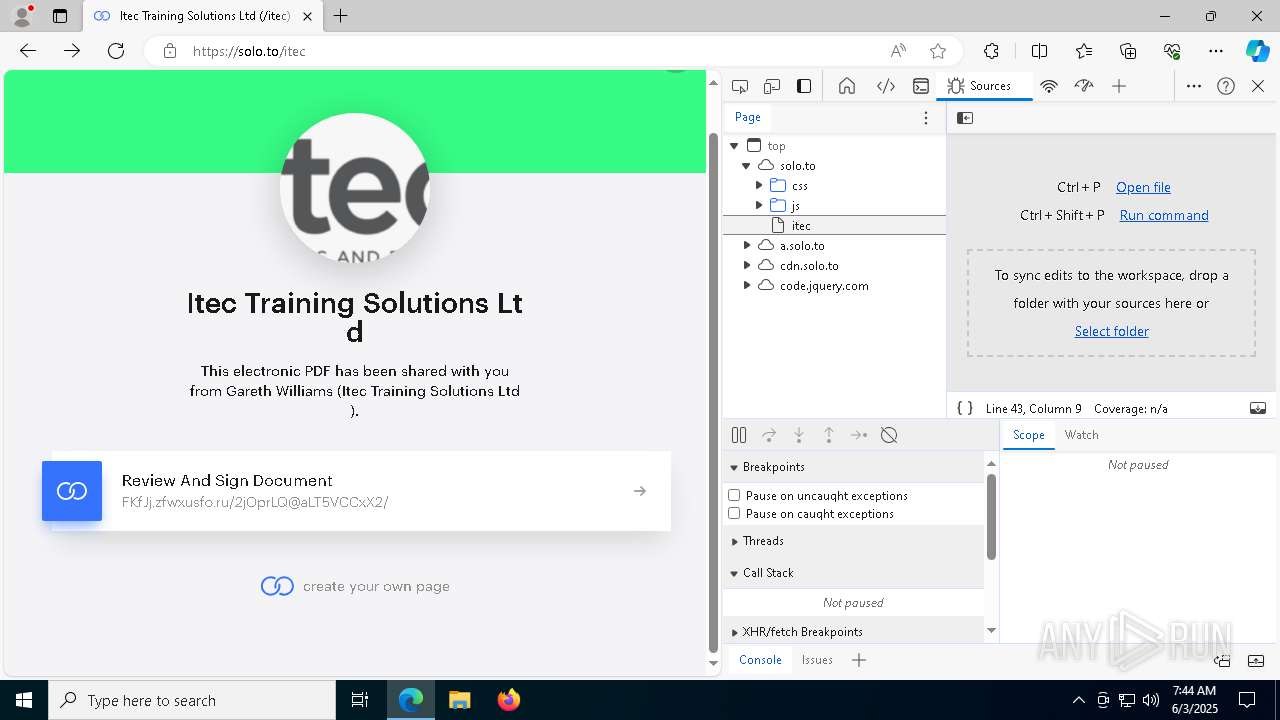Open Split screen icon in browser toolbar
This screenshot has width=1280, height=720.
(1039, 51)
